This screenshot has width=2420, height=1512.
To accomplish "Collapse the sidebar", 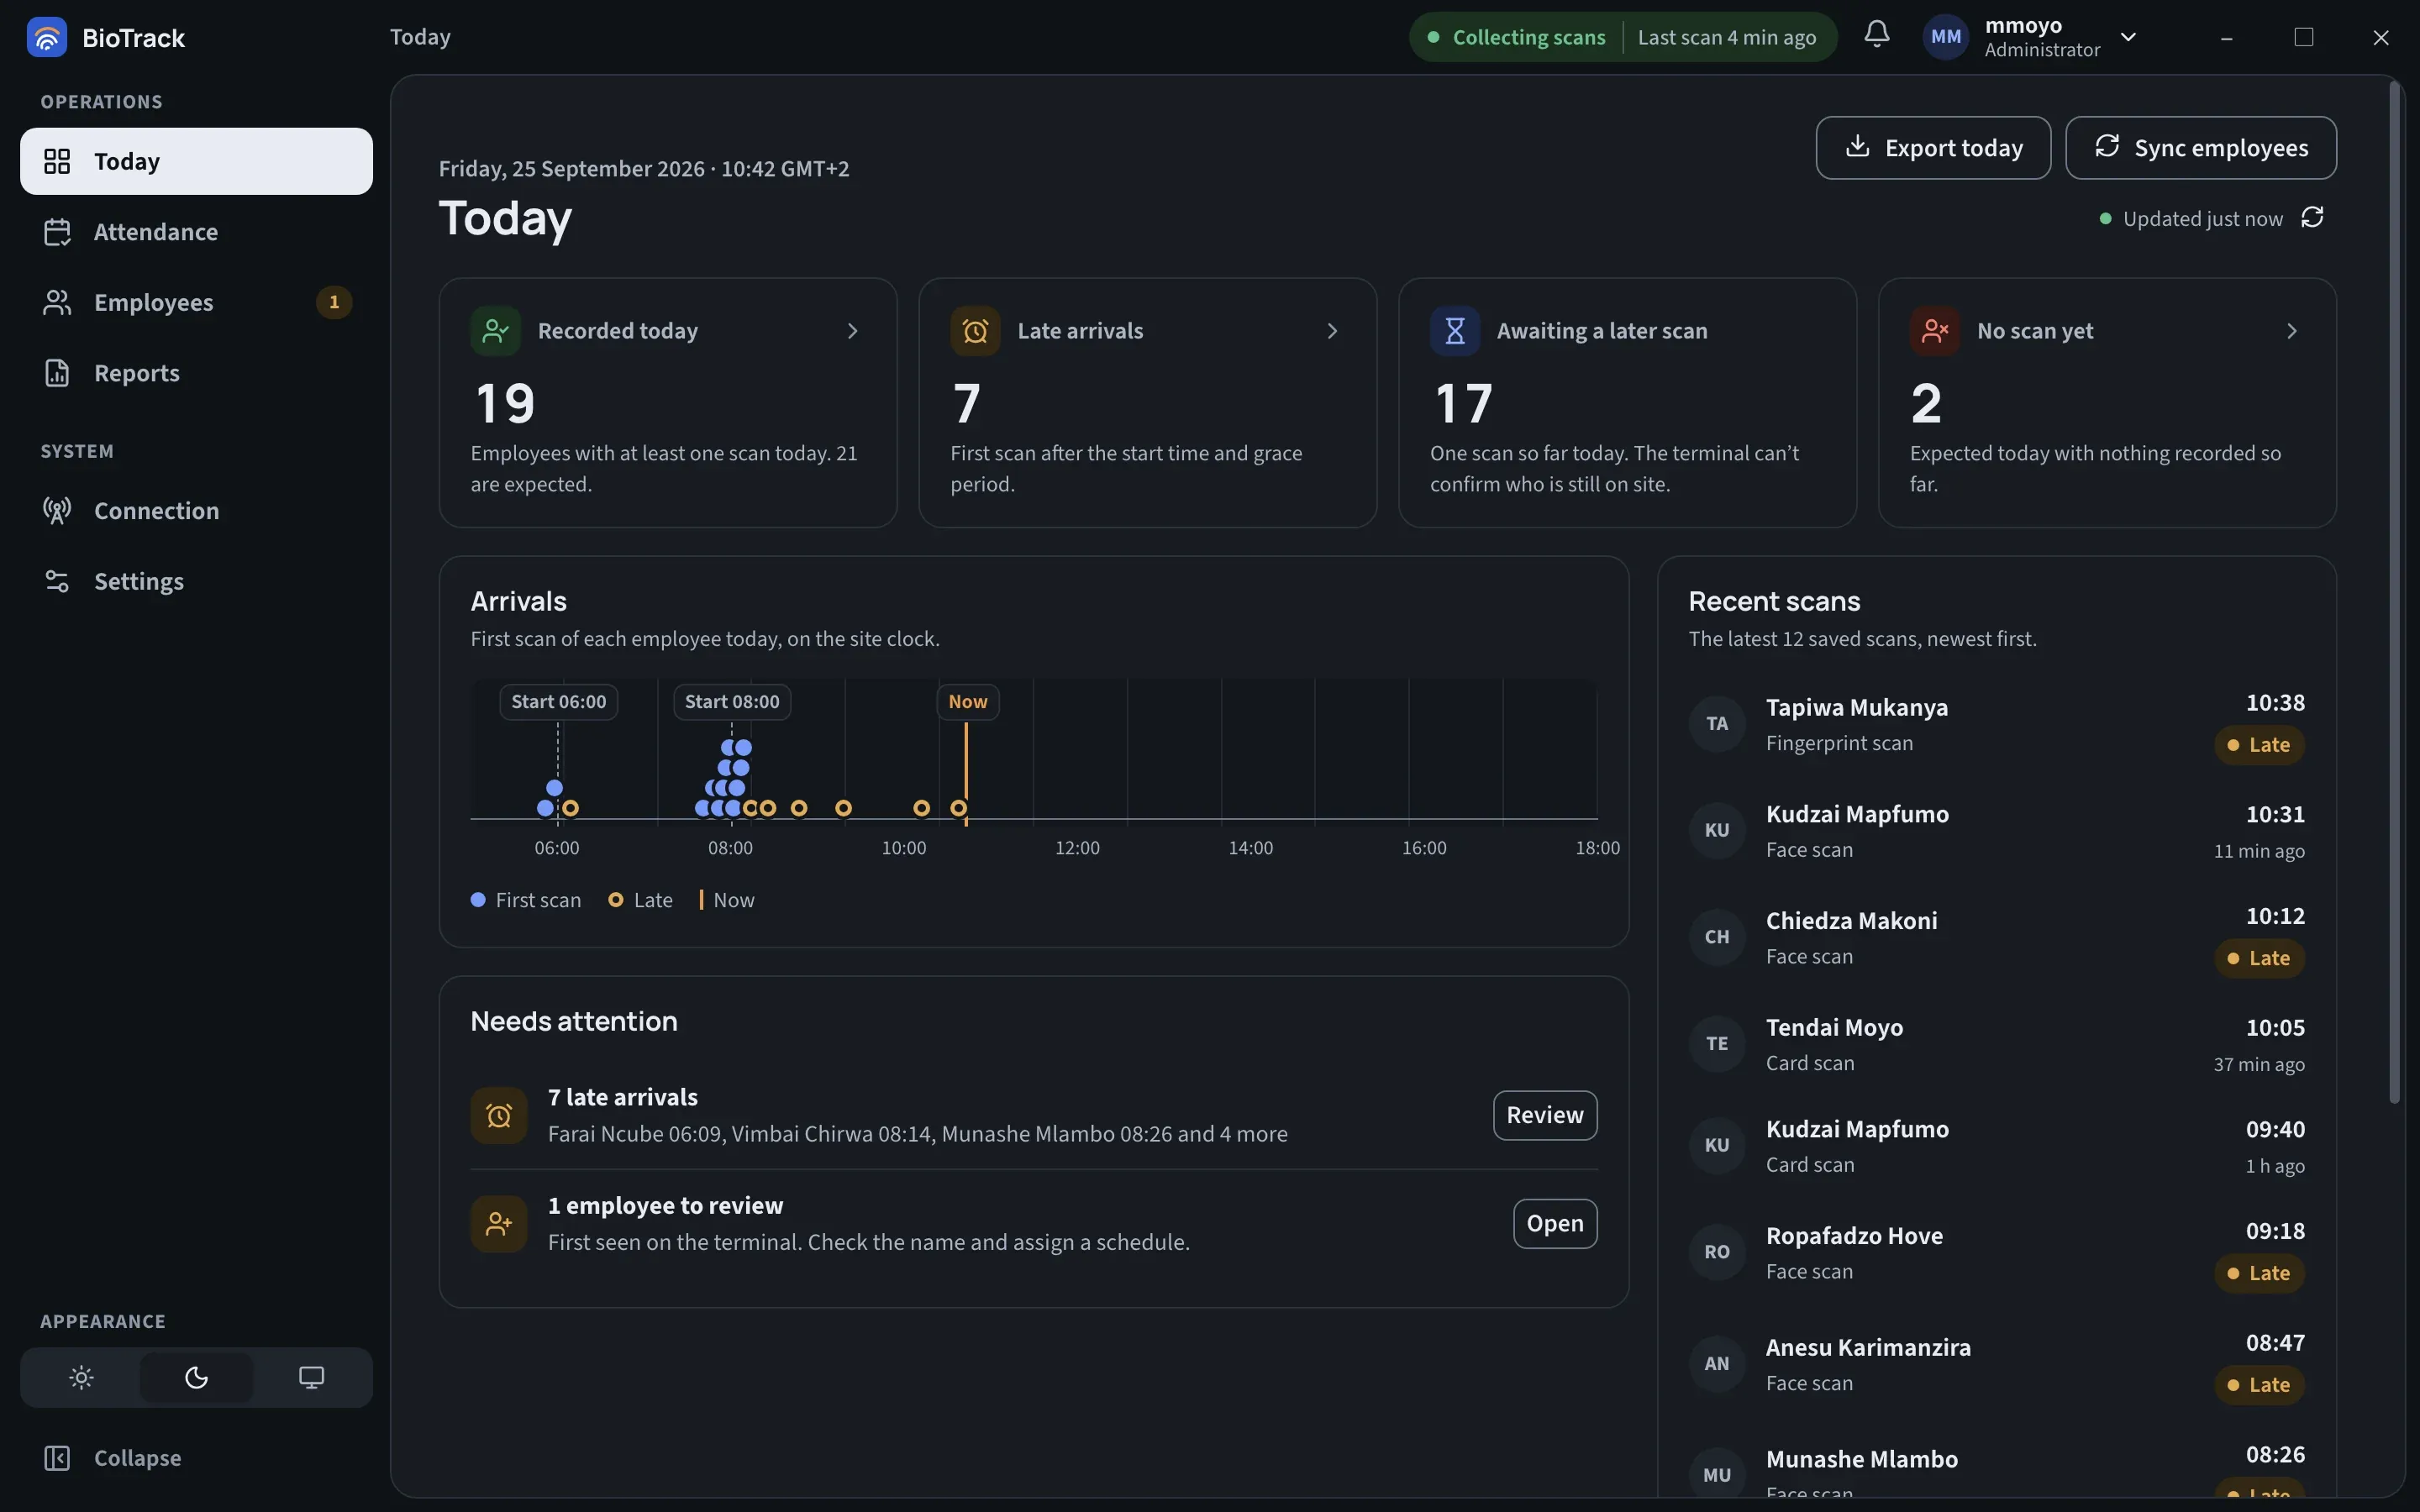I will [196, 1458].
